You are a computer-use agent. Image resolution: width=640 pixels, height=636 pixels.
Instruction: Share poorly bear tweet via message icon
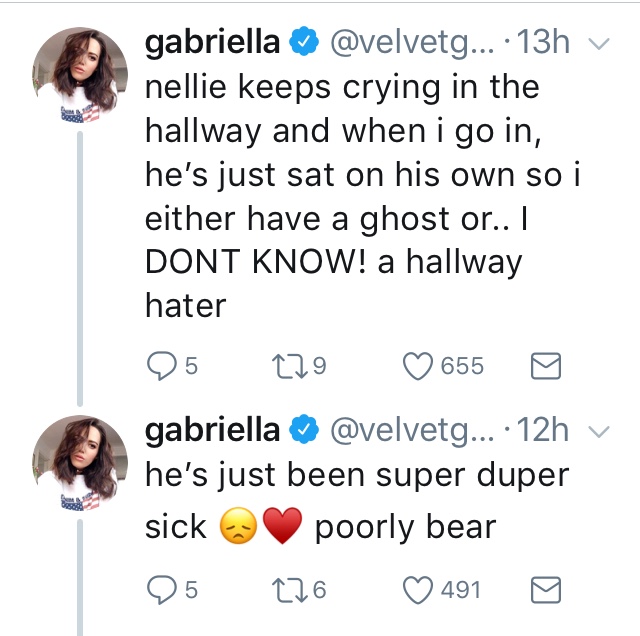[x=546, y=591]
